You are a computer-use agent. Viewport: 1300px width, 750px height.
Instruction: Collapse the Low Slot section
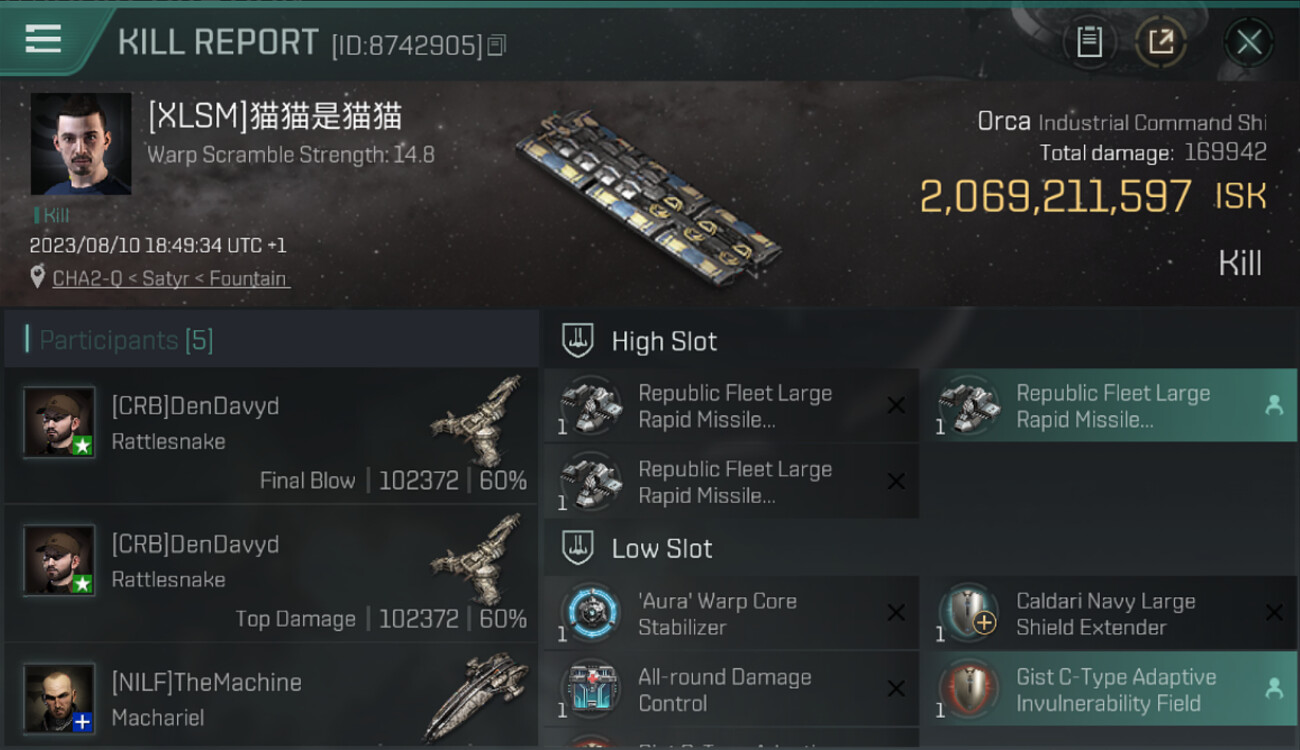578,548
